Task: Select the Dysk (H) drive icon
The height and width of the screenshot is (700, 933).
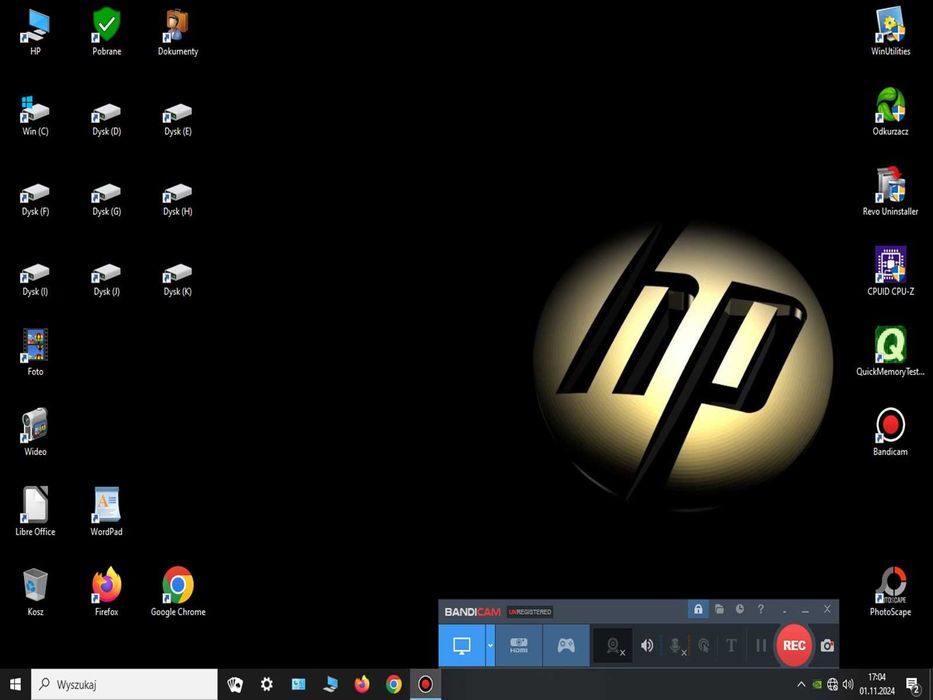Action: pos(178,199)
